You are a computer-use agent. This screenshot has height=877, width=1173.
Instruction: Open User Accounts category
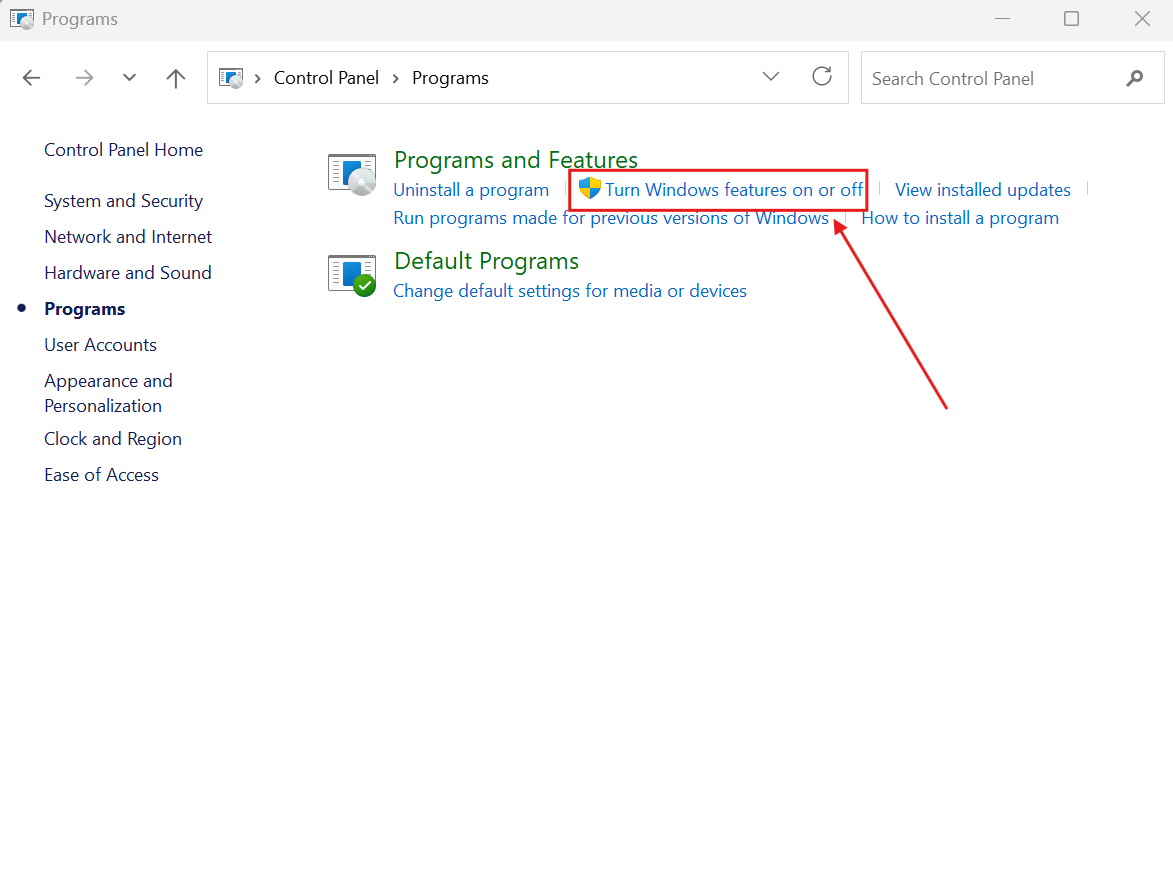(100, 345)
